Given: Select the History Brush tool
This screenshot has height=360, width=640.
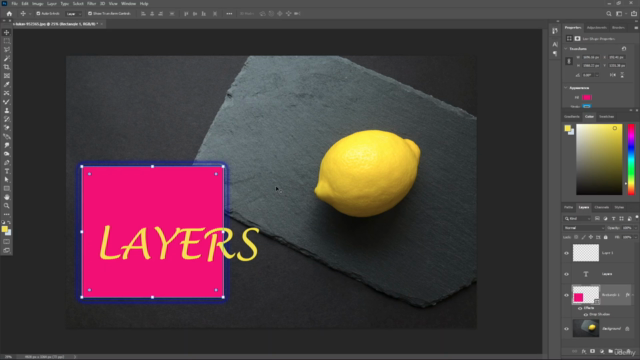Looking at the screenshot, I should pyautogui.click(x=7, y=119).
